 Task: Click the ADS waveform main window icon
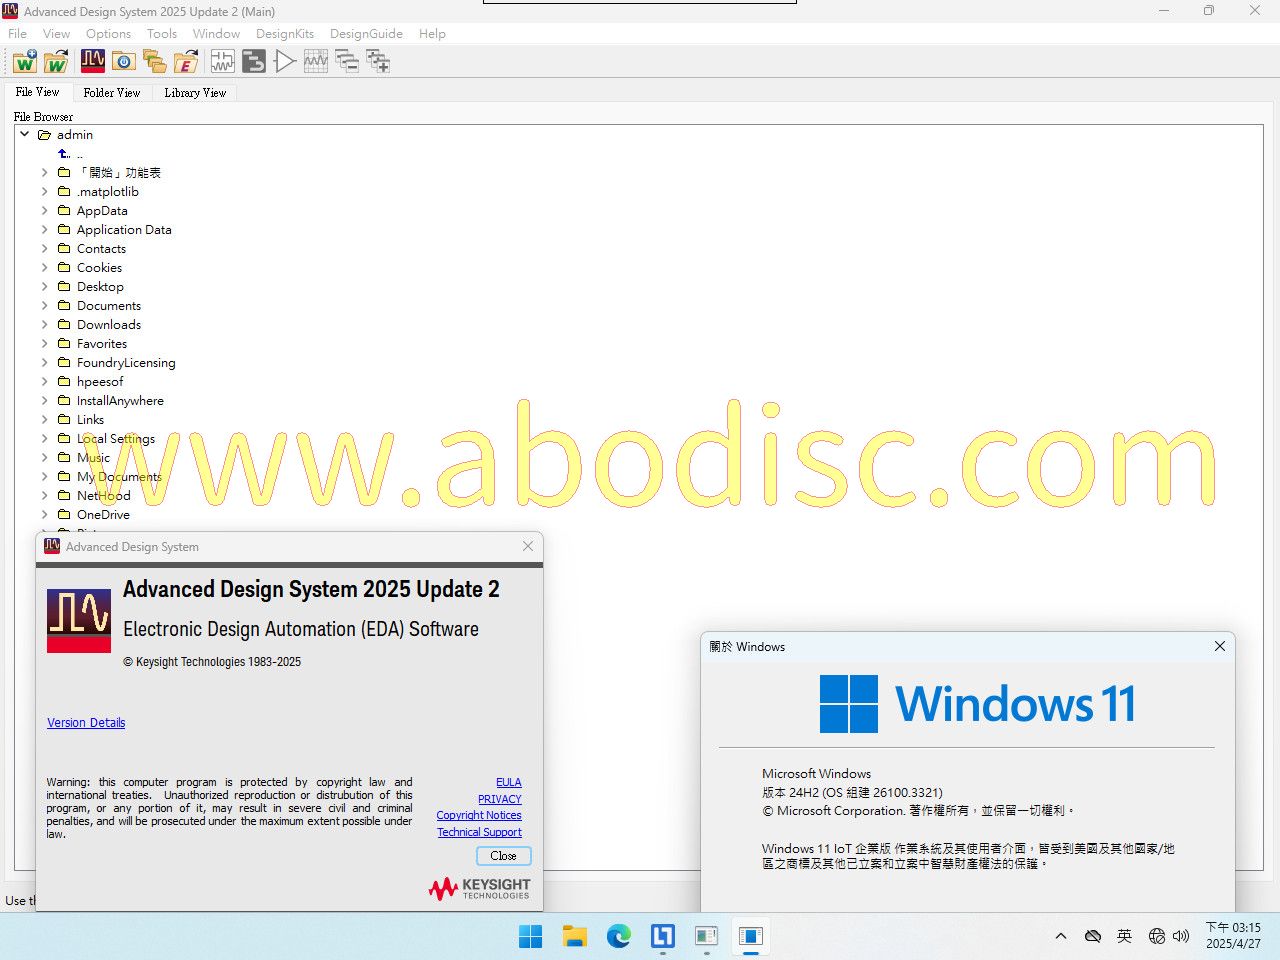(93, 62)
